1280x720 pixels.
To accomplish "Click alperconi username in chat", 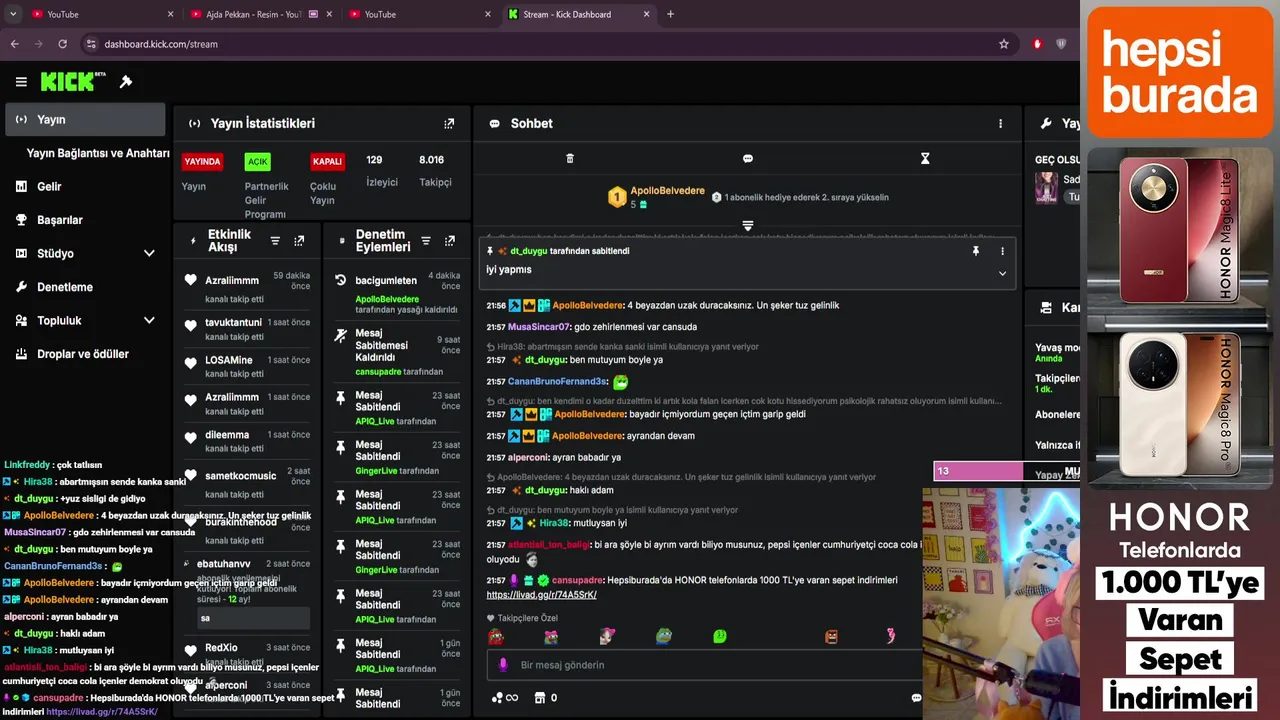I will coord(528,457).
